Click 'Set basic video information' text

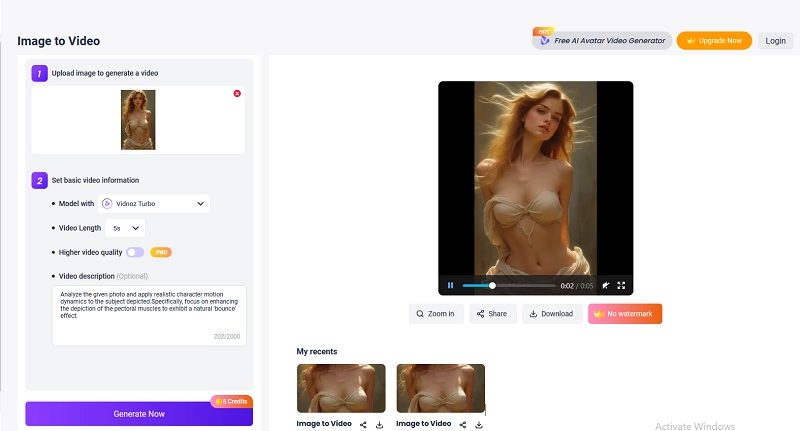95,180
